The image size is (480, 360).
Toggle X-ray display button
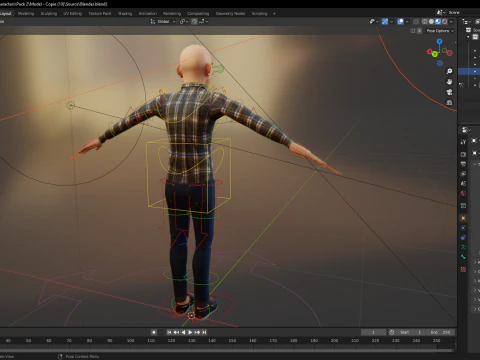(x=416, y=22)
